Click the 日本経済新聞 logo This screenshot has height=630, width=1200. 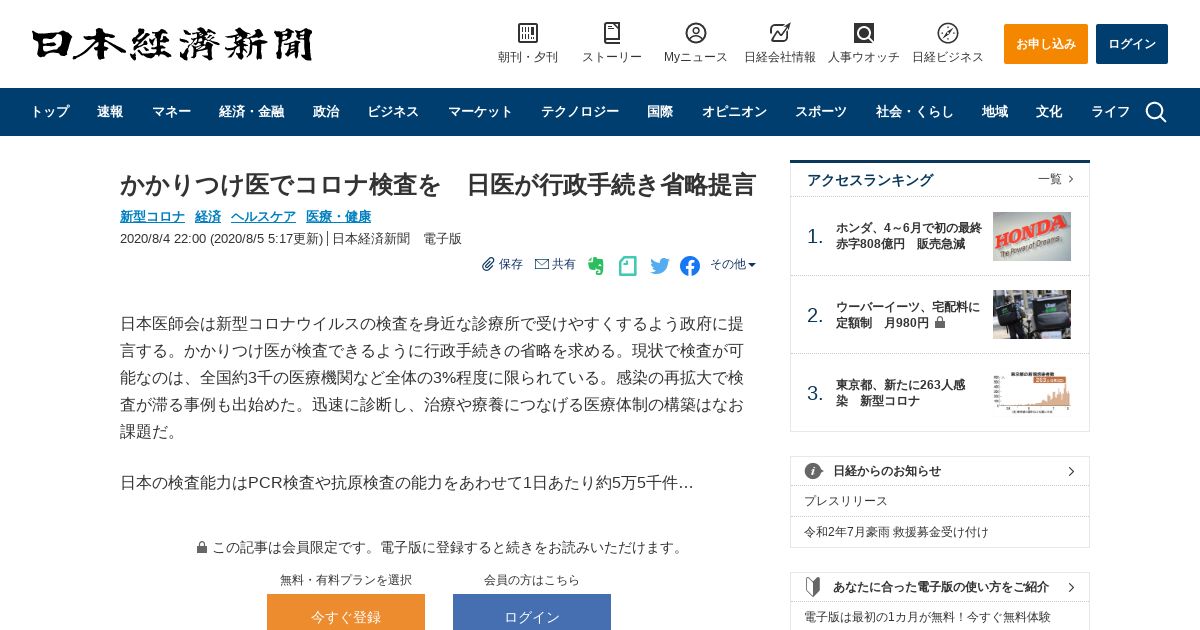click(172, 44)
